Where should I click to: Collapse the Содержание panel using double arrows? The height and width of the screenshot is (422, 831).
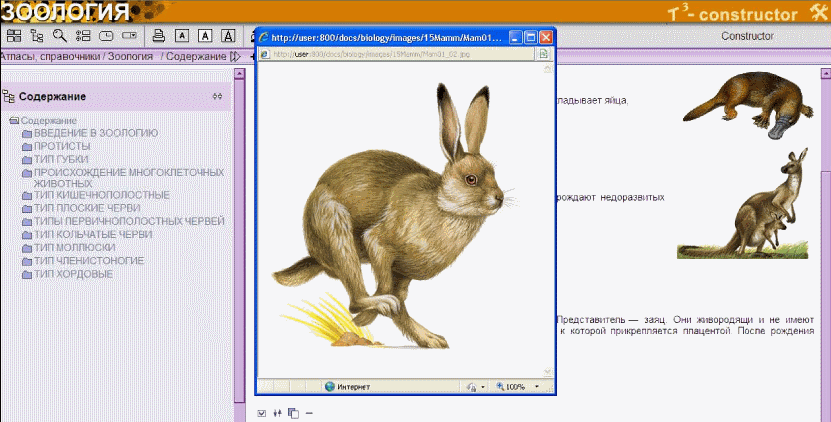coord(217,96)
